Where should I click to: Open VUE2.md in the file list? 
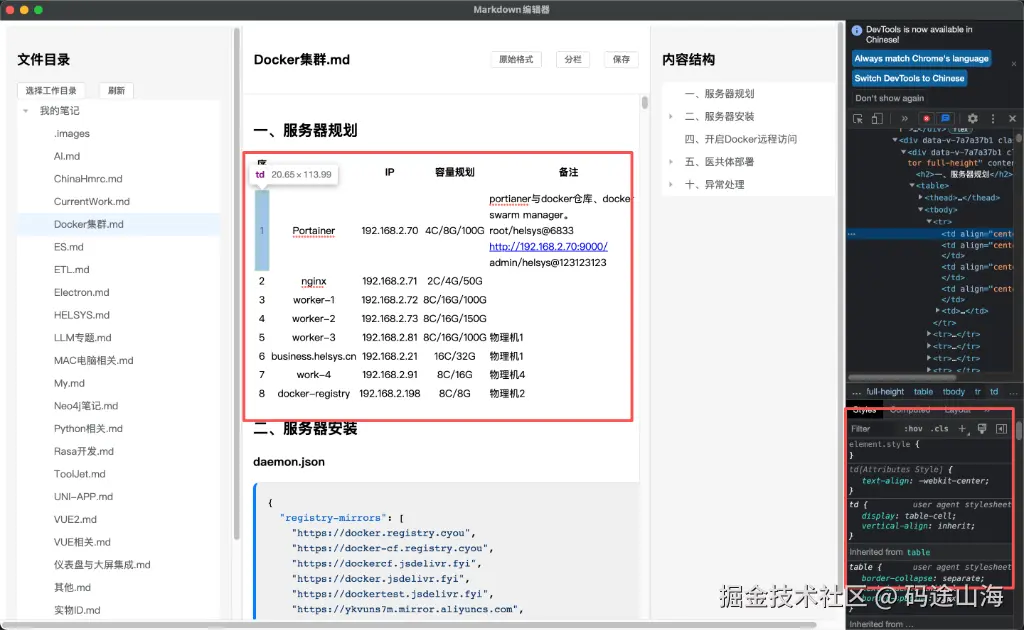75,520
